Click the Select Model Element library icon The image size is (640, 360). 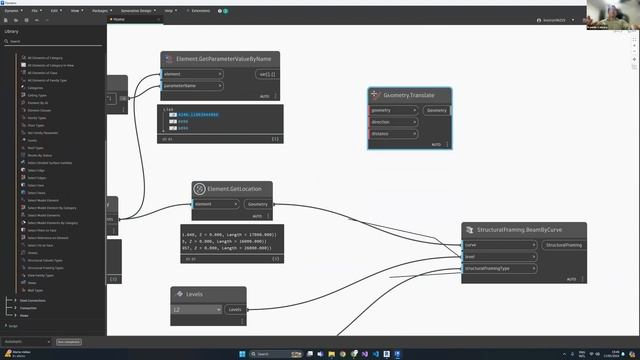(x=23, y=200)
